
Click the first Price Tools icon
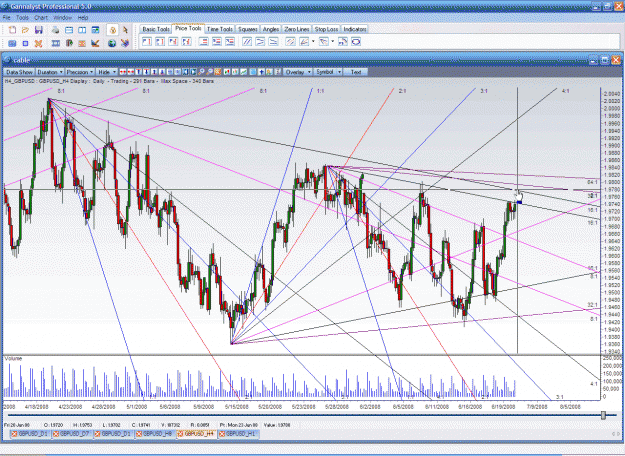pyautogui.click(x=147, y=41)
